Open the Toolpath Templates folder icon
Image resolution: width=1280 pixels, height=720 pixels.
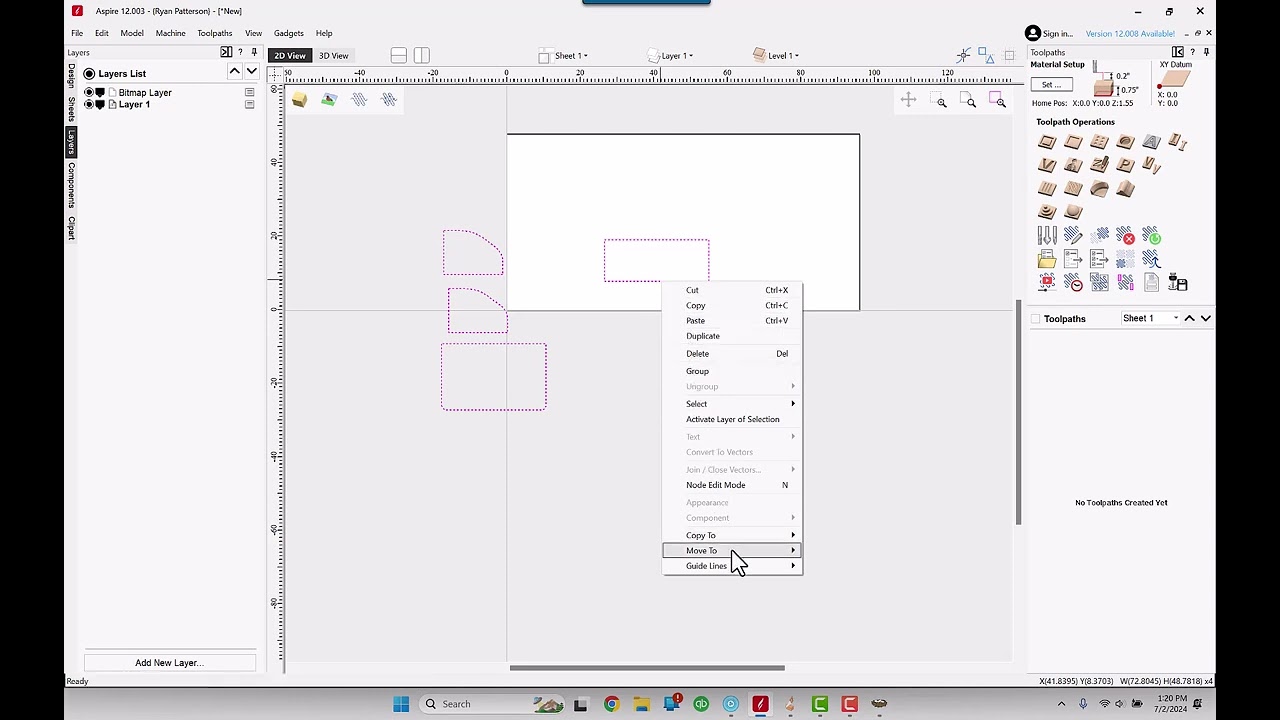click(x=1047, y=260)
